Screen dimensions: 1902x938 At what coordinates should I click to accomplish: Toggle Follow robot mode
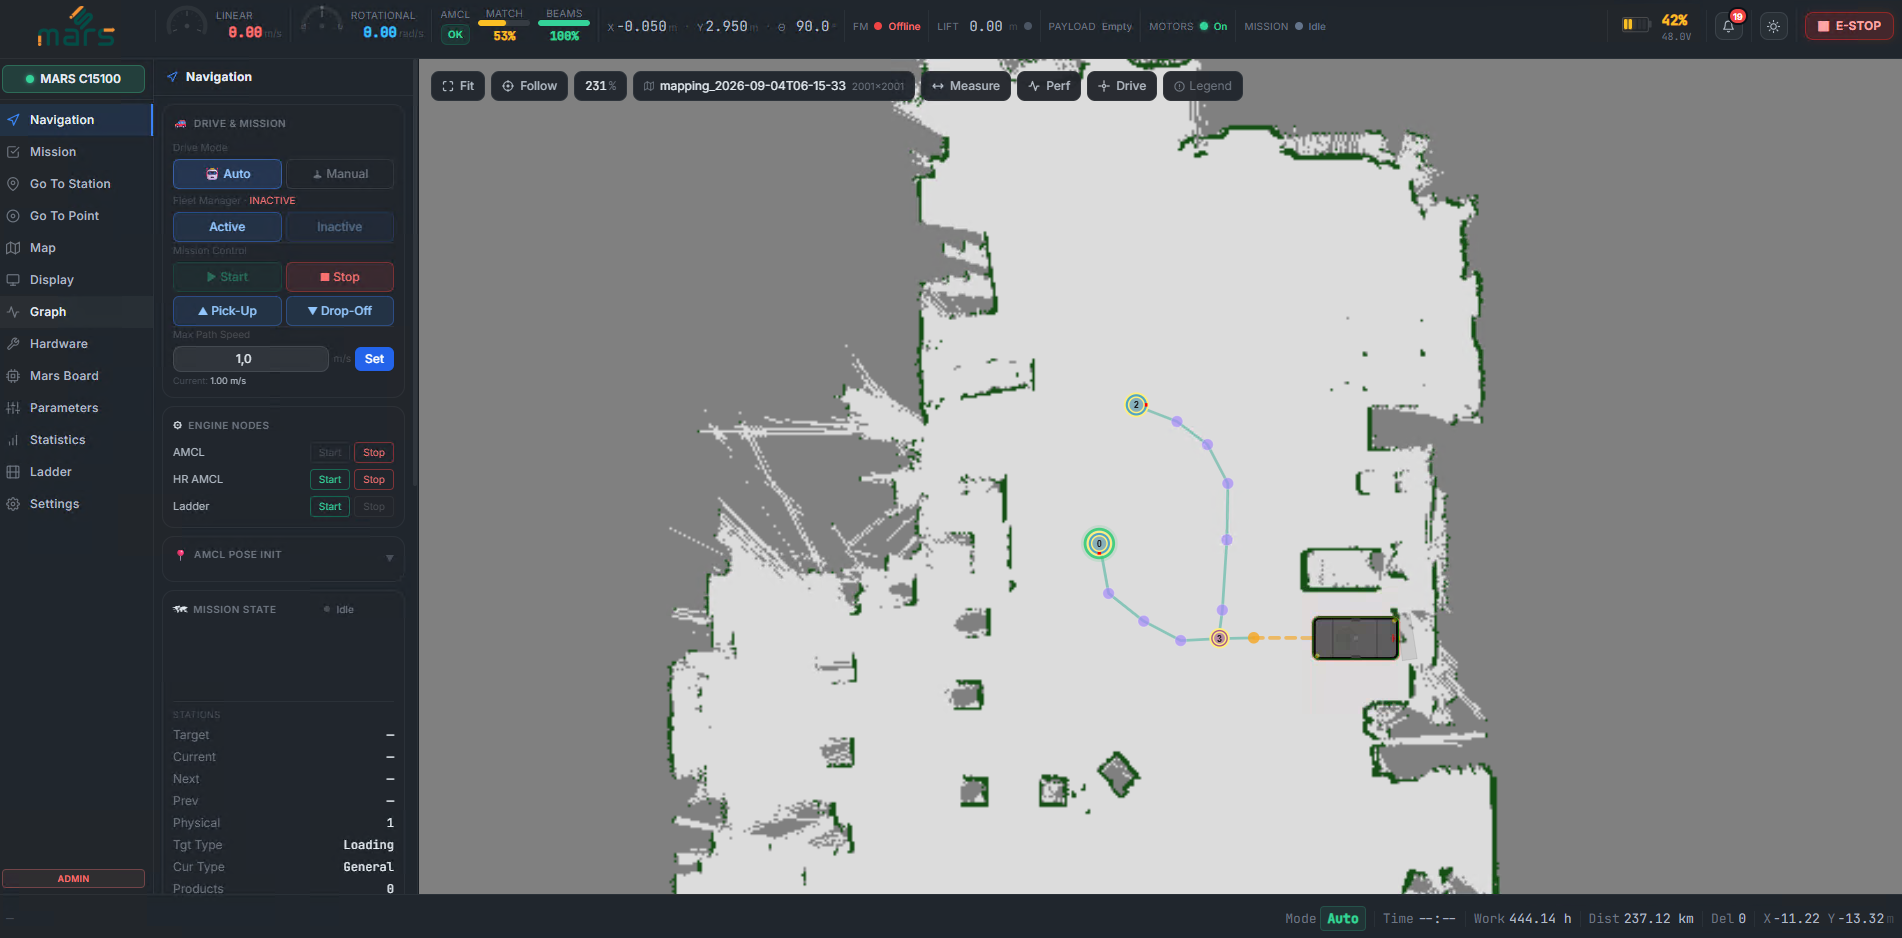(x=529, y=86)
